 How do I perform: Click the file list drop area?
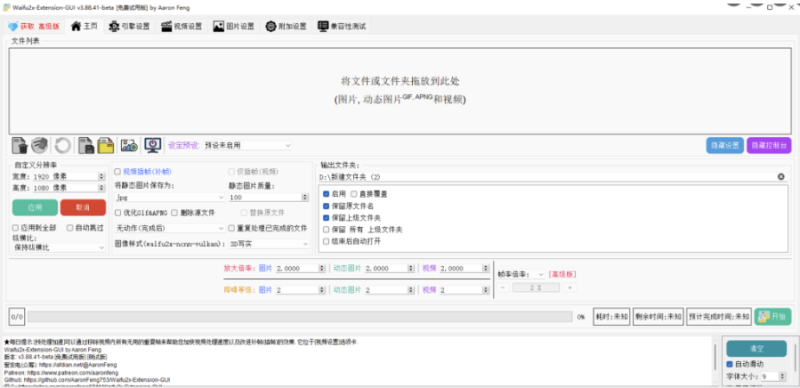point(400,91)
